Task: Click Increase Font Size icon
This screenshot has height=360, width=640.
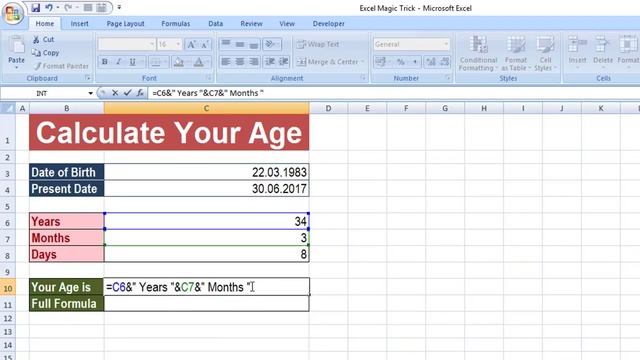Action: tap(191, 44)
